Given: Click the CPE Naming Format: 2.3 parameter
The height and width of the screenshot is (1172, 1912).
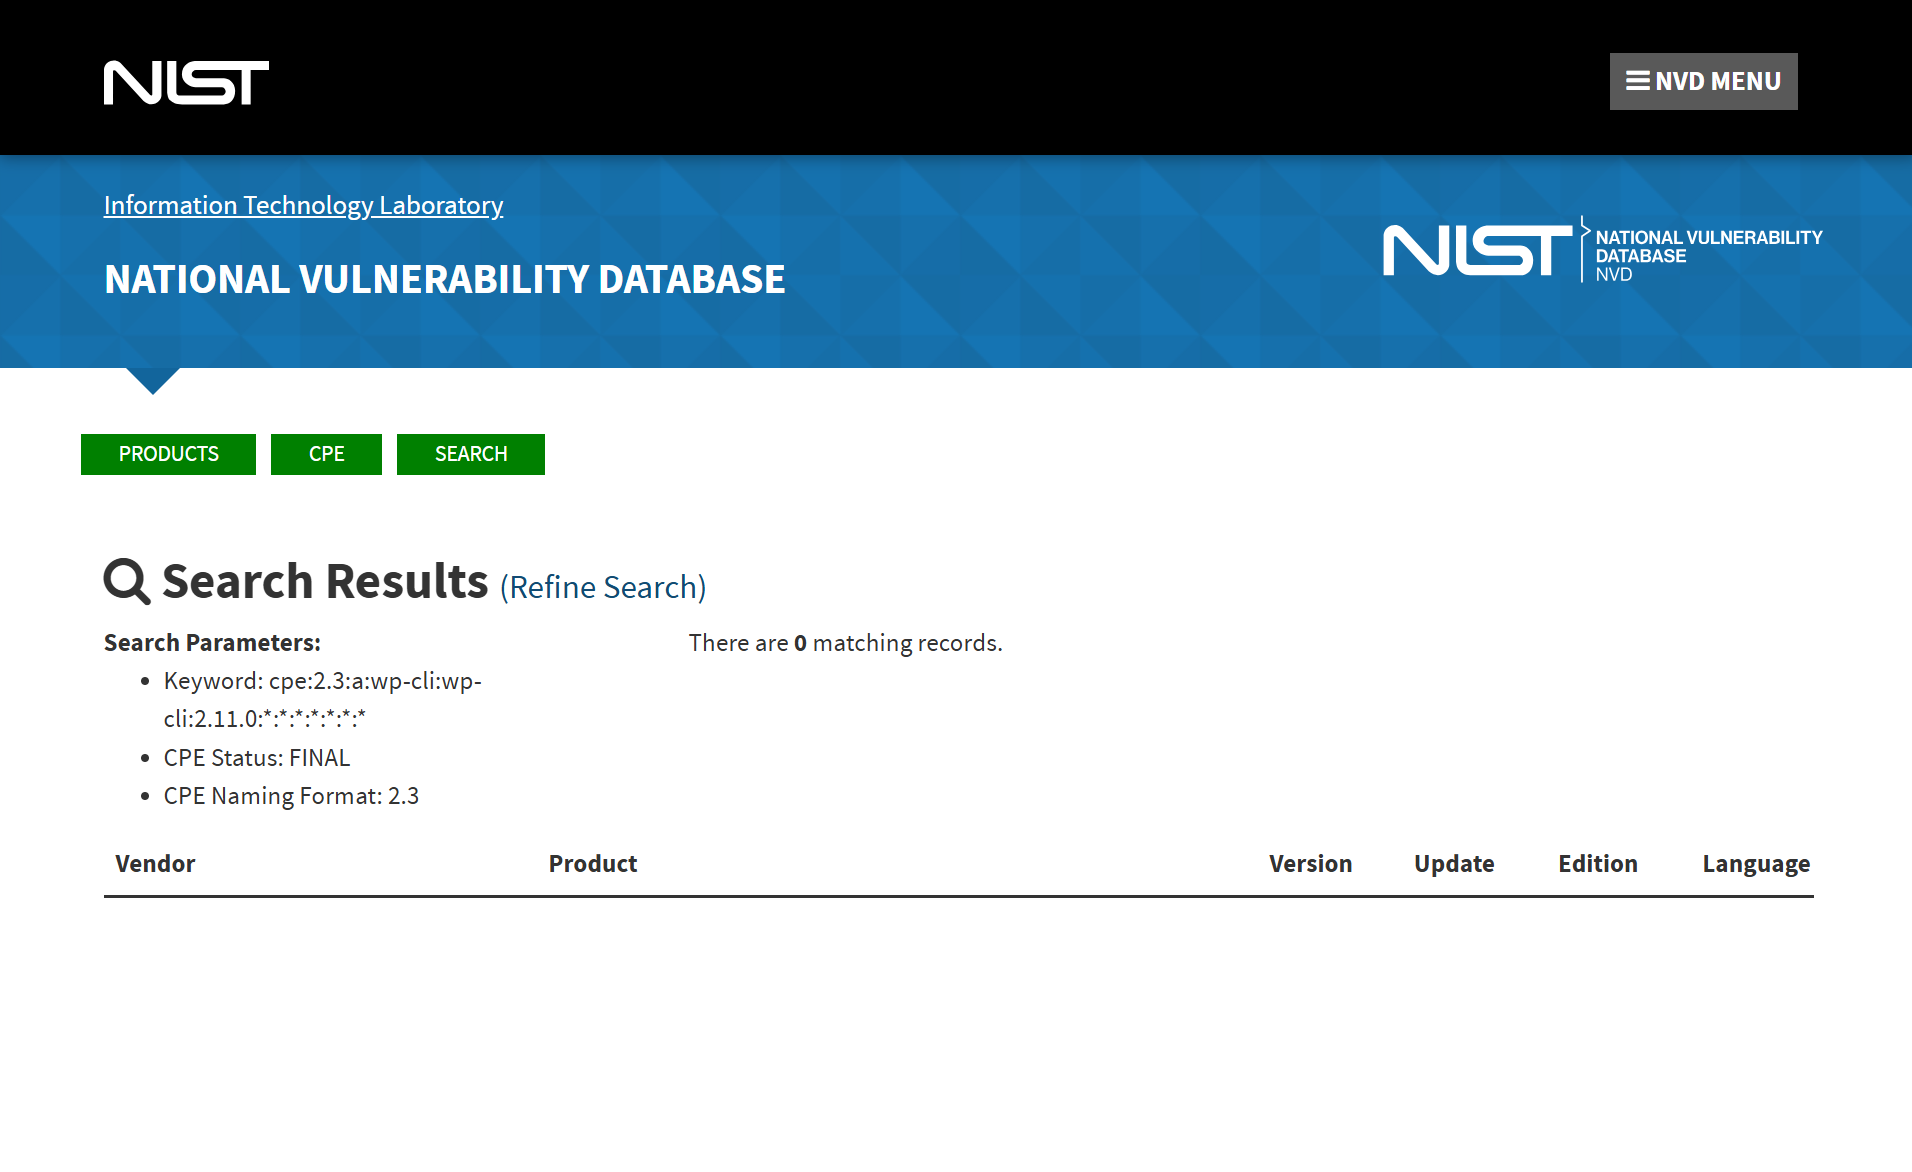Looking at the screenshot, I should (291, 796).
